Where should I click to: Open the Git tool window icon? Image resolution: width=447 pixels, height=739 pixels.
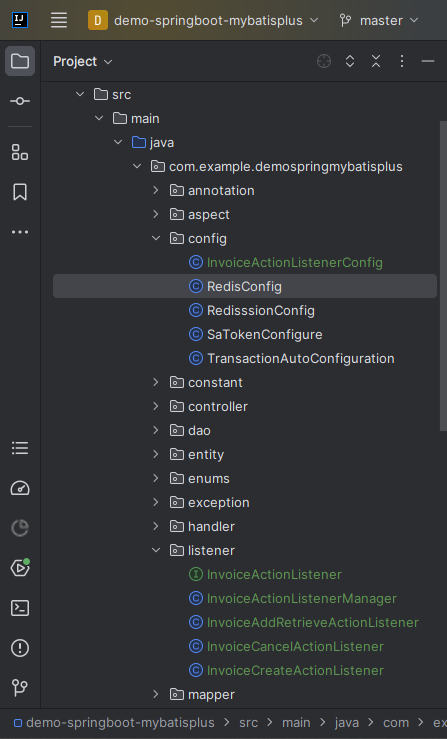(x=20, y=688)
